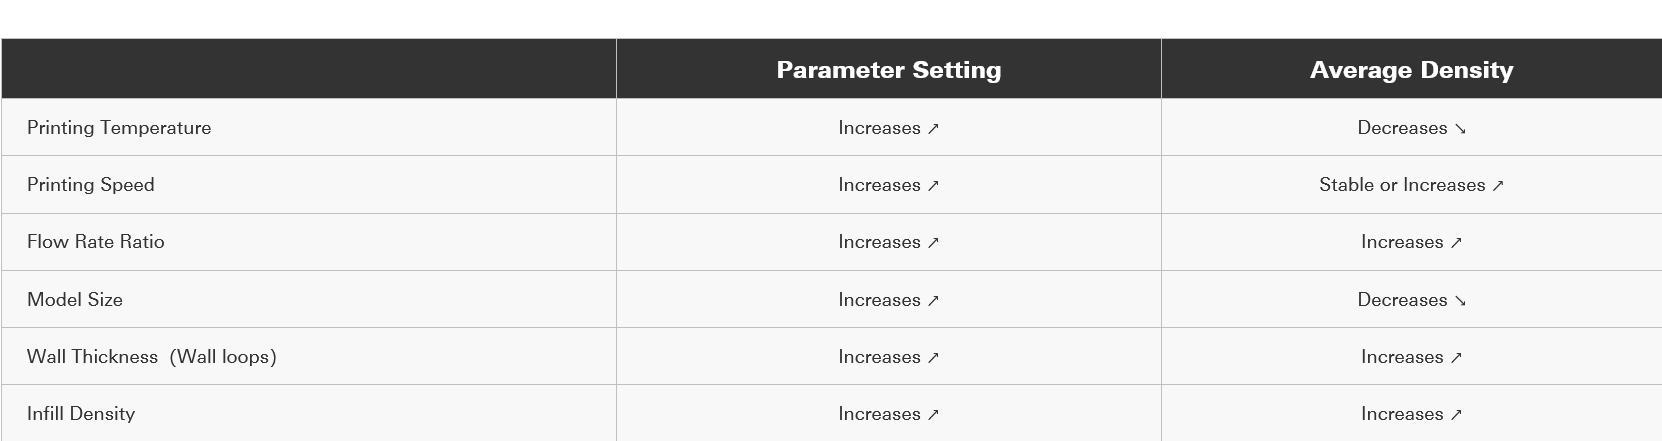Click the Average Density column header
The width and height of the screenshot is (1662, 441).
[1411, 70]
